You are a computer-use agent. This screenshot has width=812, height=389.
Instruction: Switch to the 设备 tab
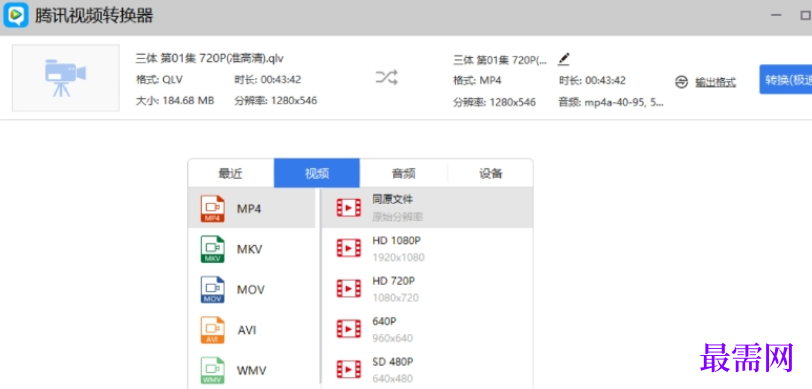tap(490, 173)
